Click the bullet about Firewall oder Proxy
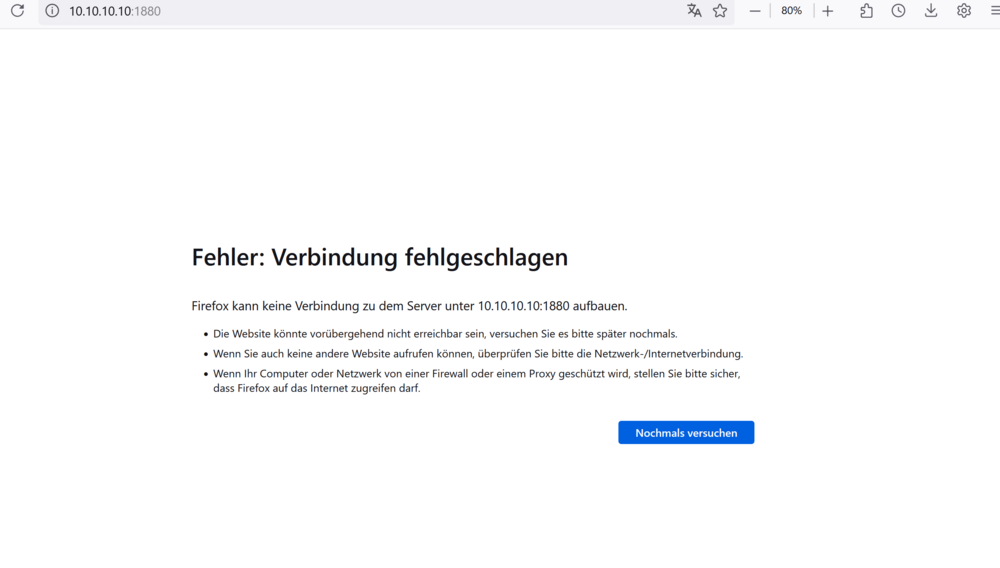1000x568 pixels. (x=476, y=381)
